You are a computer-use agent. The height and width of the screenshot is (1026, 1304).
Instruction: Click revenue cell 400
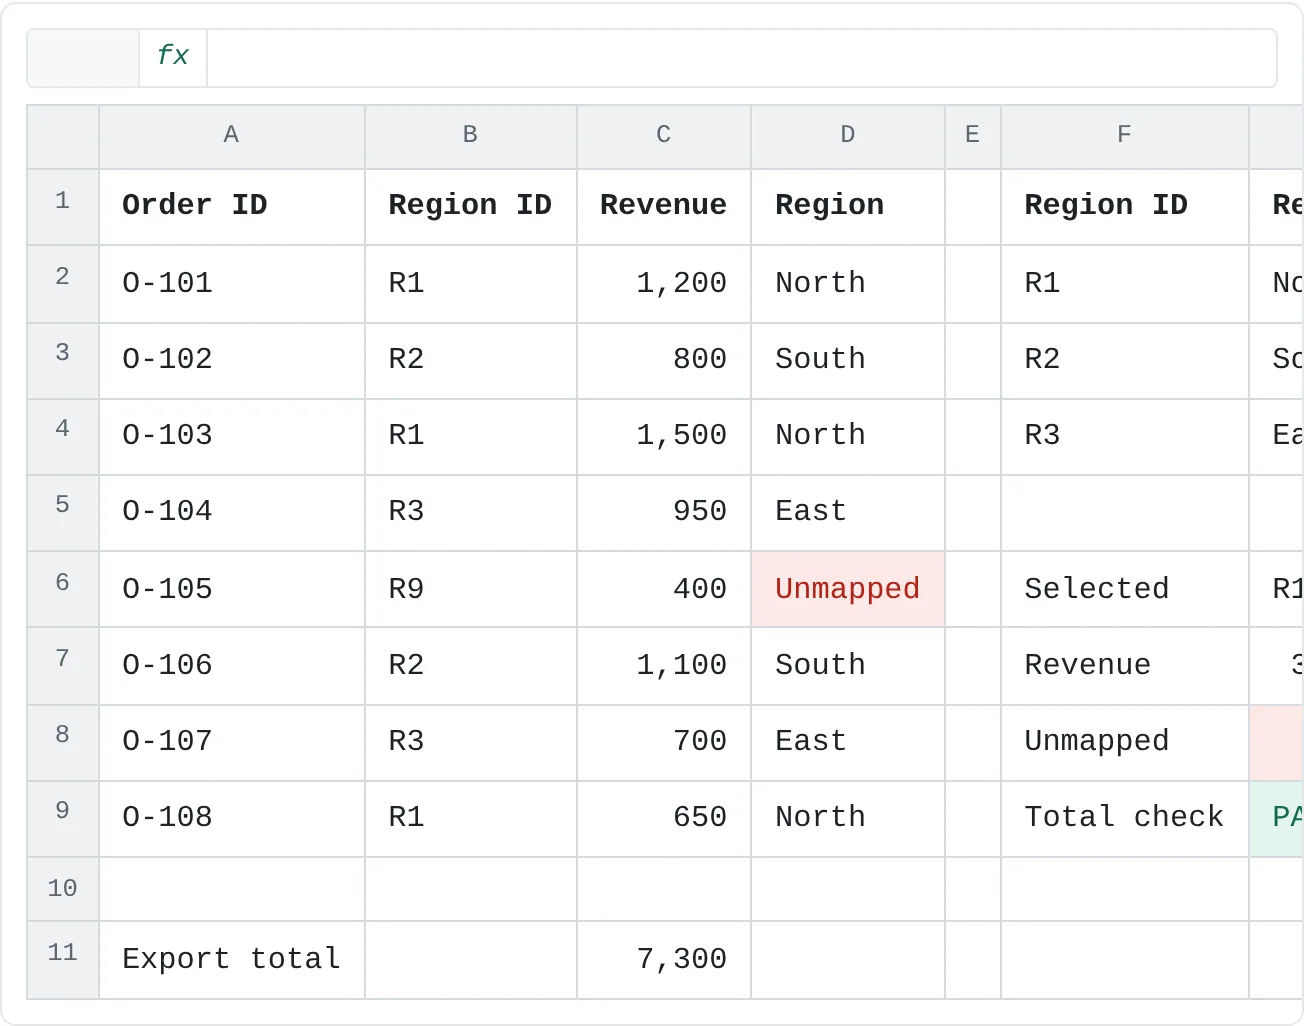click(664, 589)
